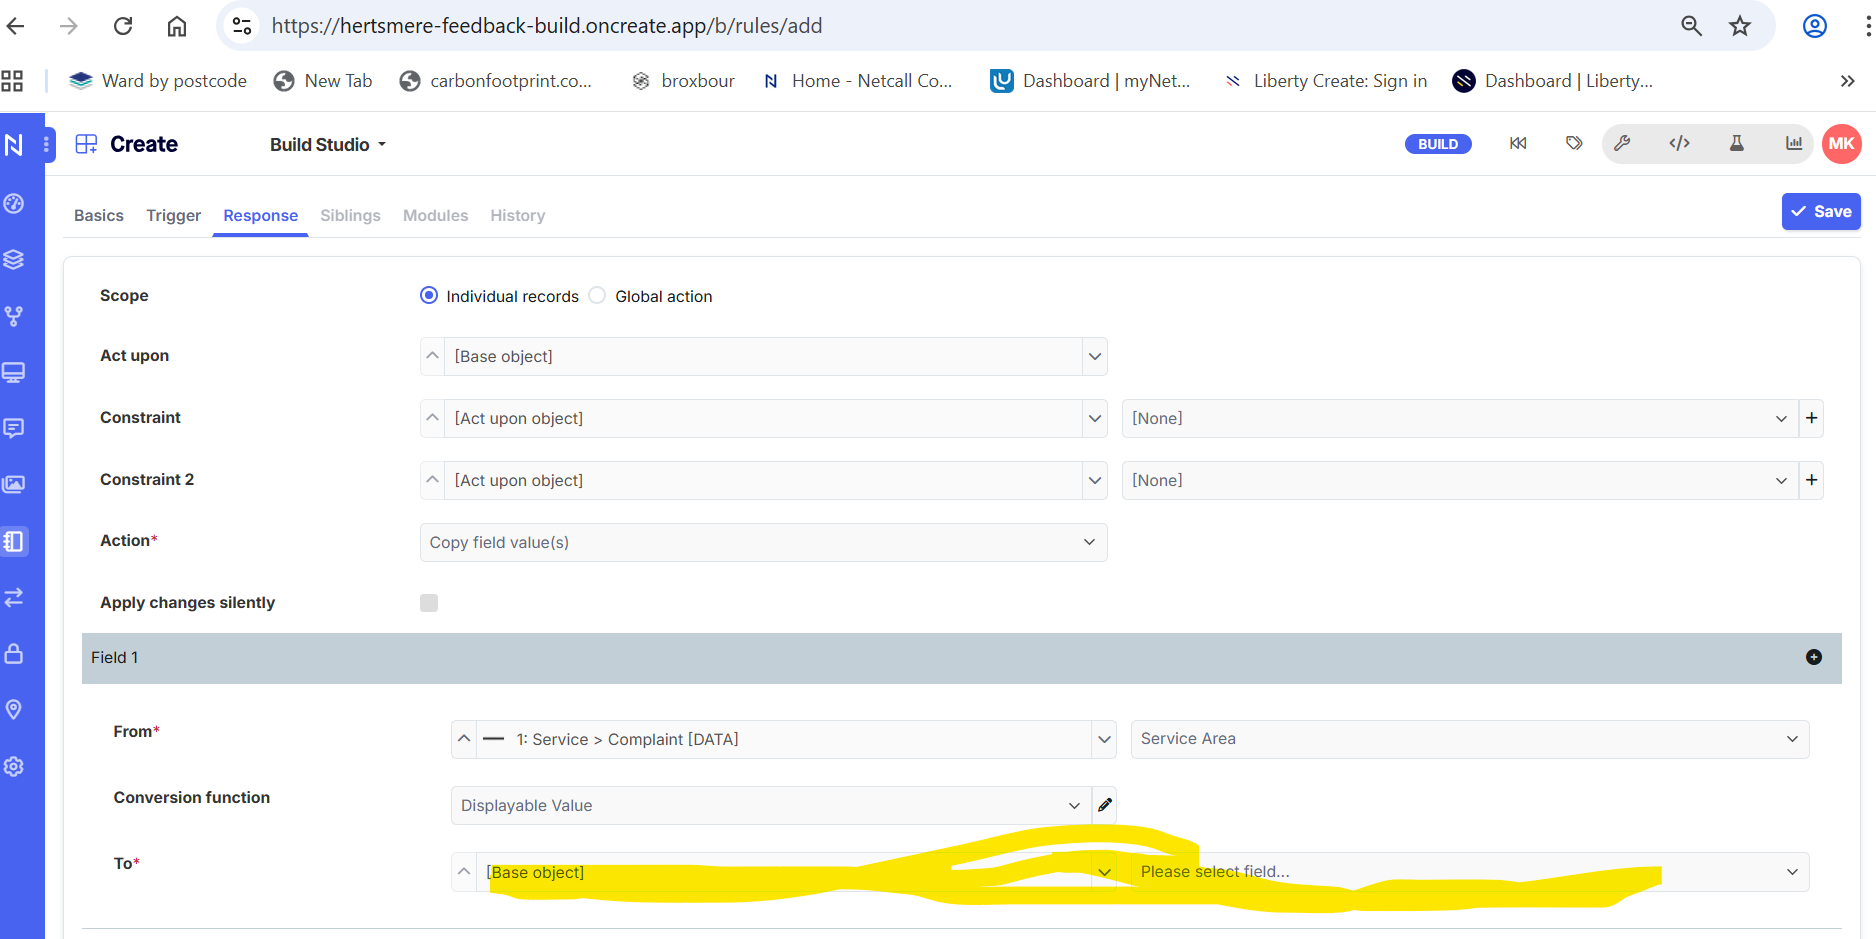The height and width of the screenshot is (939, 1876).
Task: Switch to the Trigger tab
Action: tap(173, 216)
